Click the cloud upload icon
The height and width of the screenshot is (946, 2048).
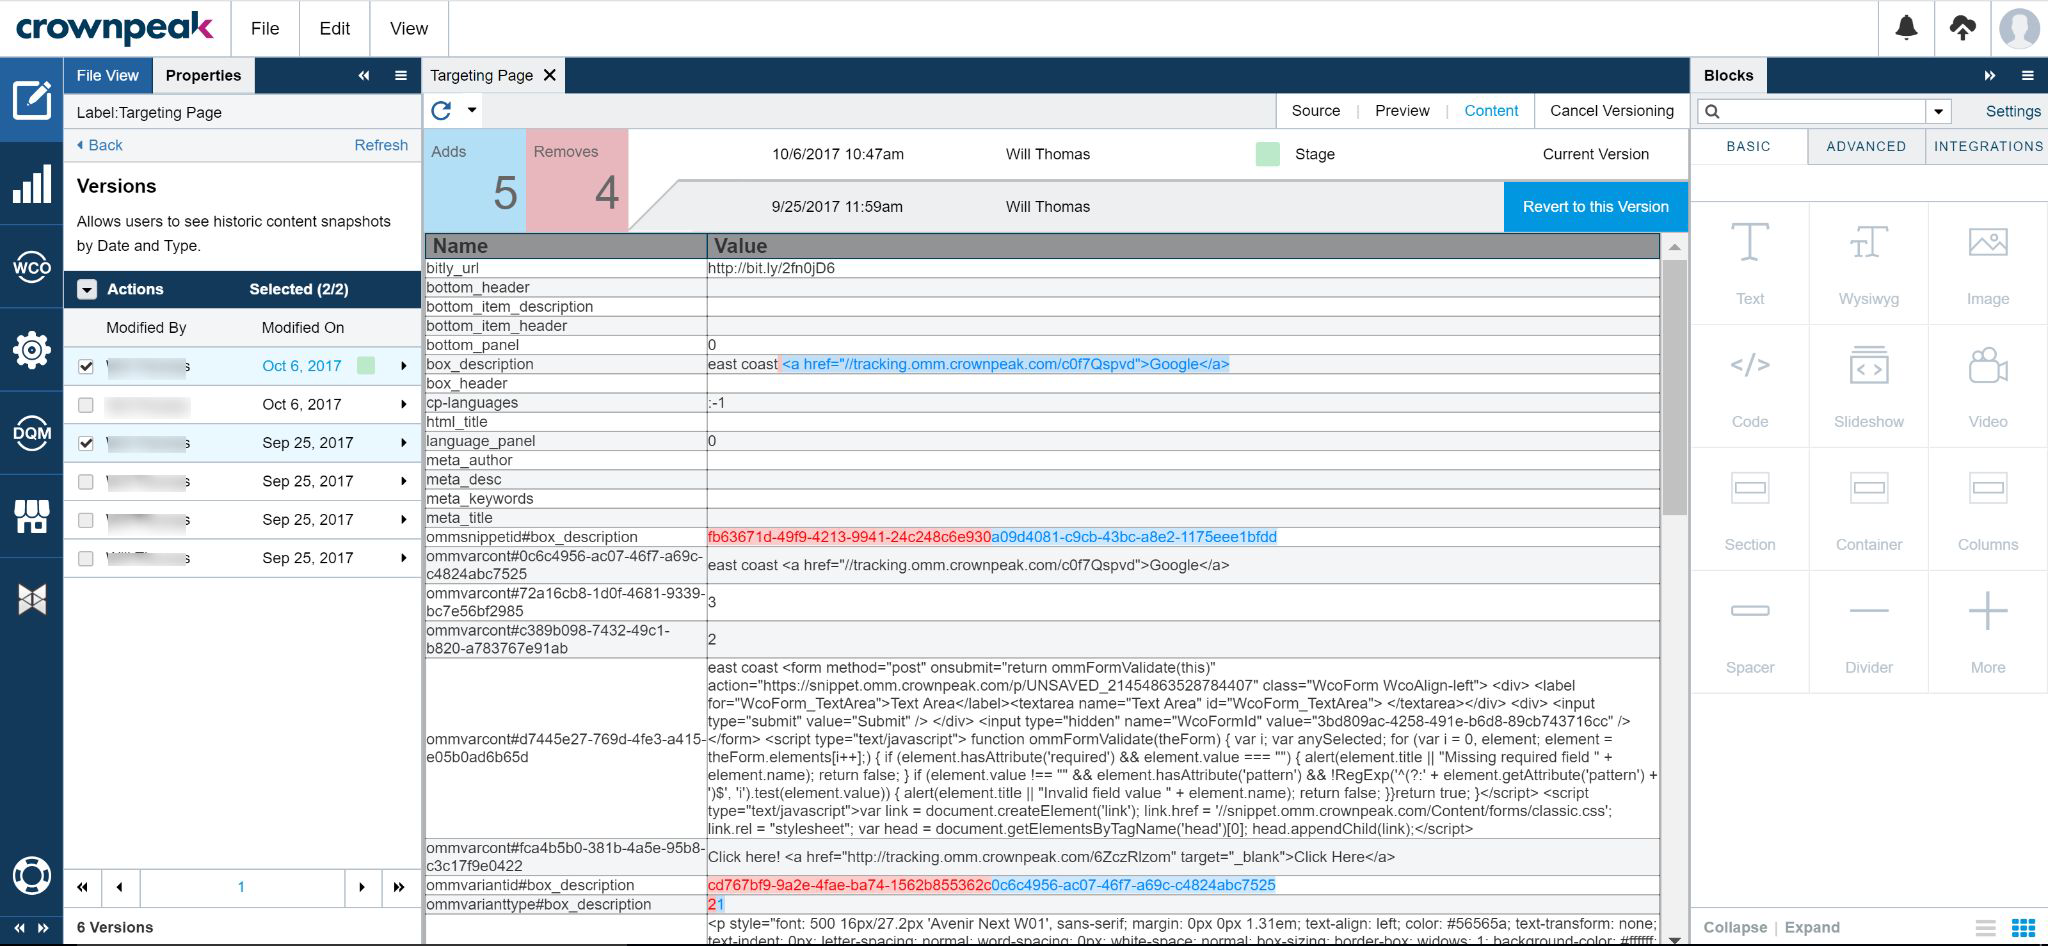pyautogui.click(x=1963, y=28)
